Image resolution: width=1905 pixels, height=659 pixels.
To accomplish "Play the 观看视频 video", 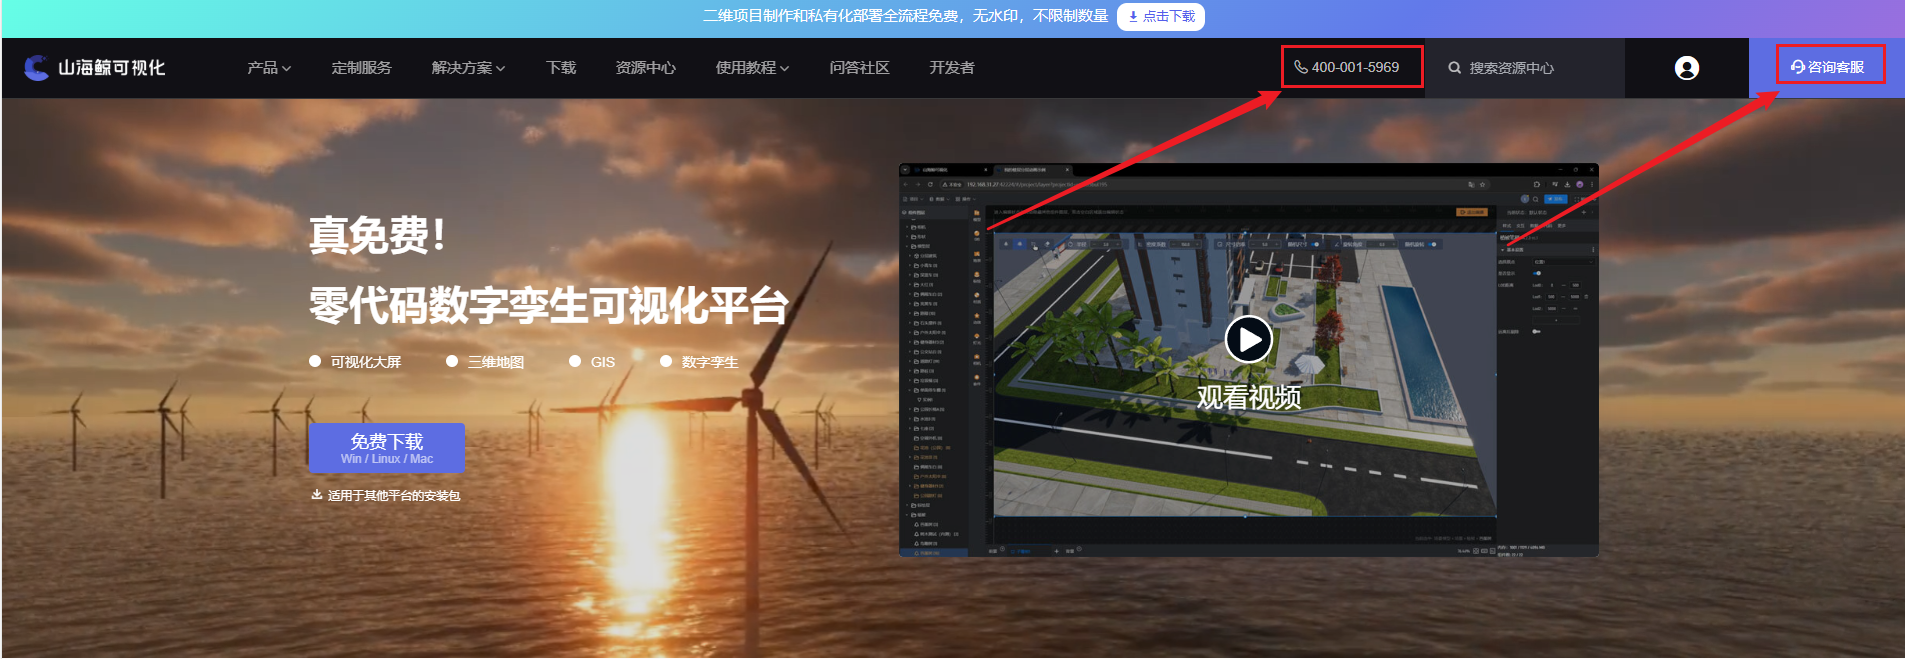I will point(1248,340).
